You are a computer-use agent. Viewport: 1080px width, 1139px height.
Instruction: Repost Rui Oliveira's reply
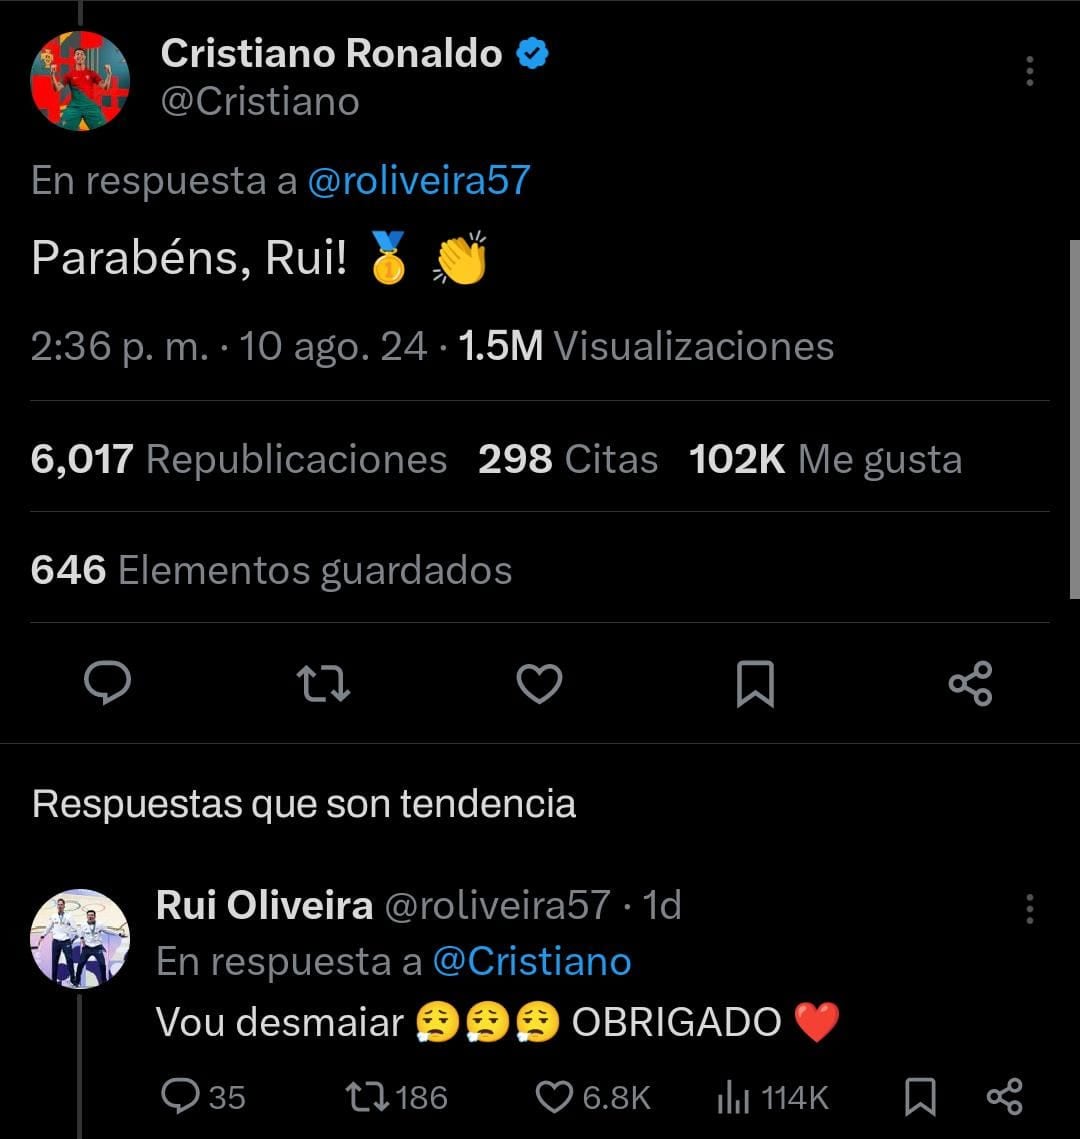tap(366, 1097)
